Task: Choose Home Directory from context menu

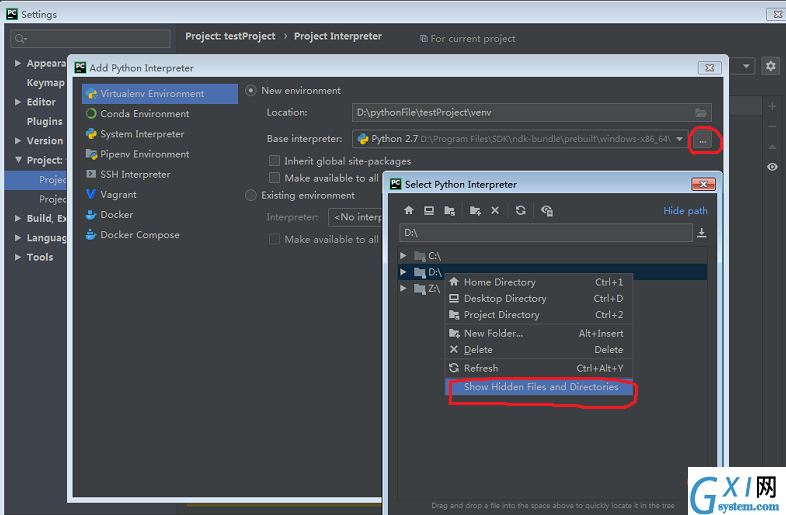Action: 539,282
